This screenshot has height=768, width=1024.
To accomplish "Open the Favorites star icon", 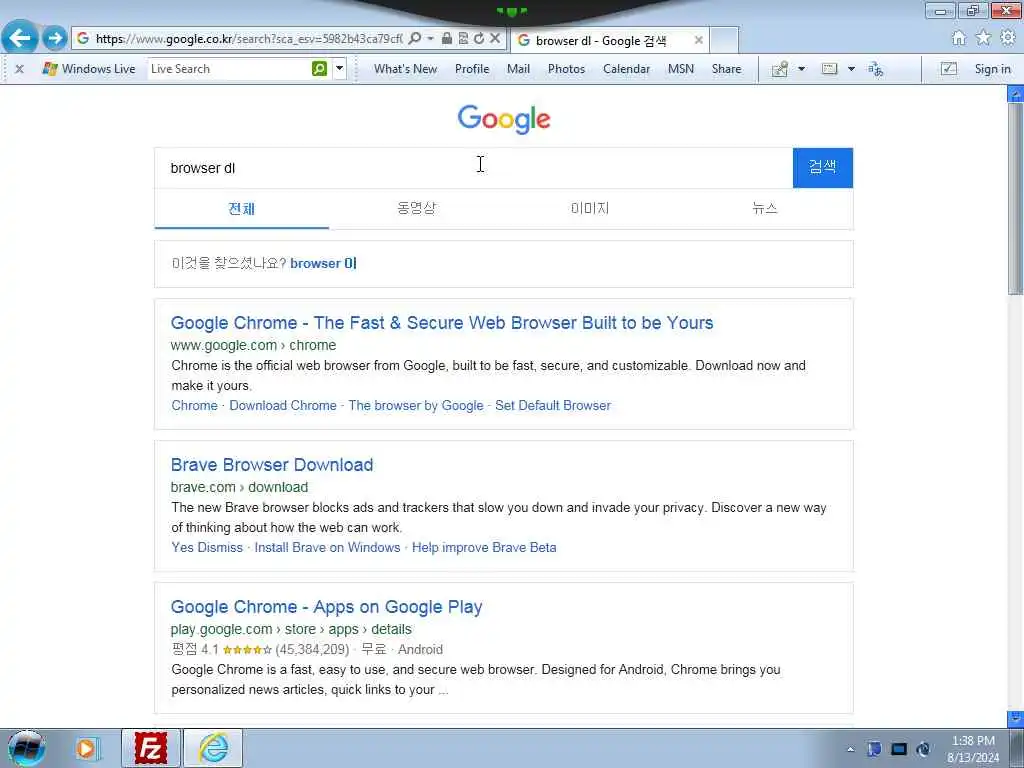I will coord(983,39).
